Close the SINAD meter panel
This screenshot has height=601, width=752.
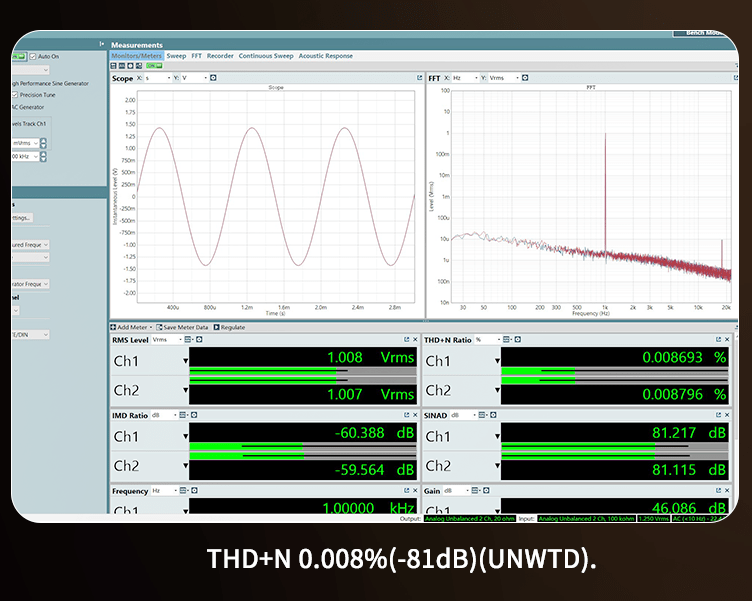tap(729, 414)
